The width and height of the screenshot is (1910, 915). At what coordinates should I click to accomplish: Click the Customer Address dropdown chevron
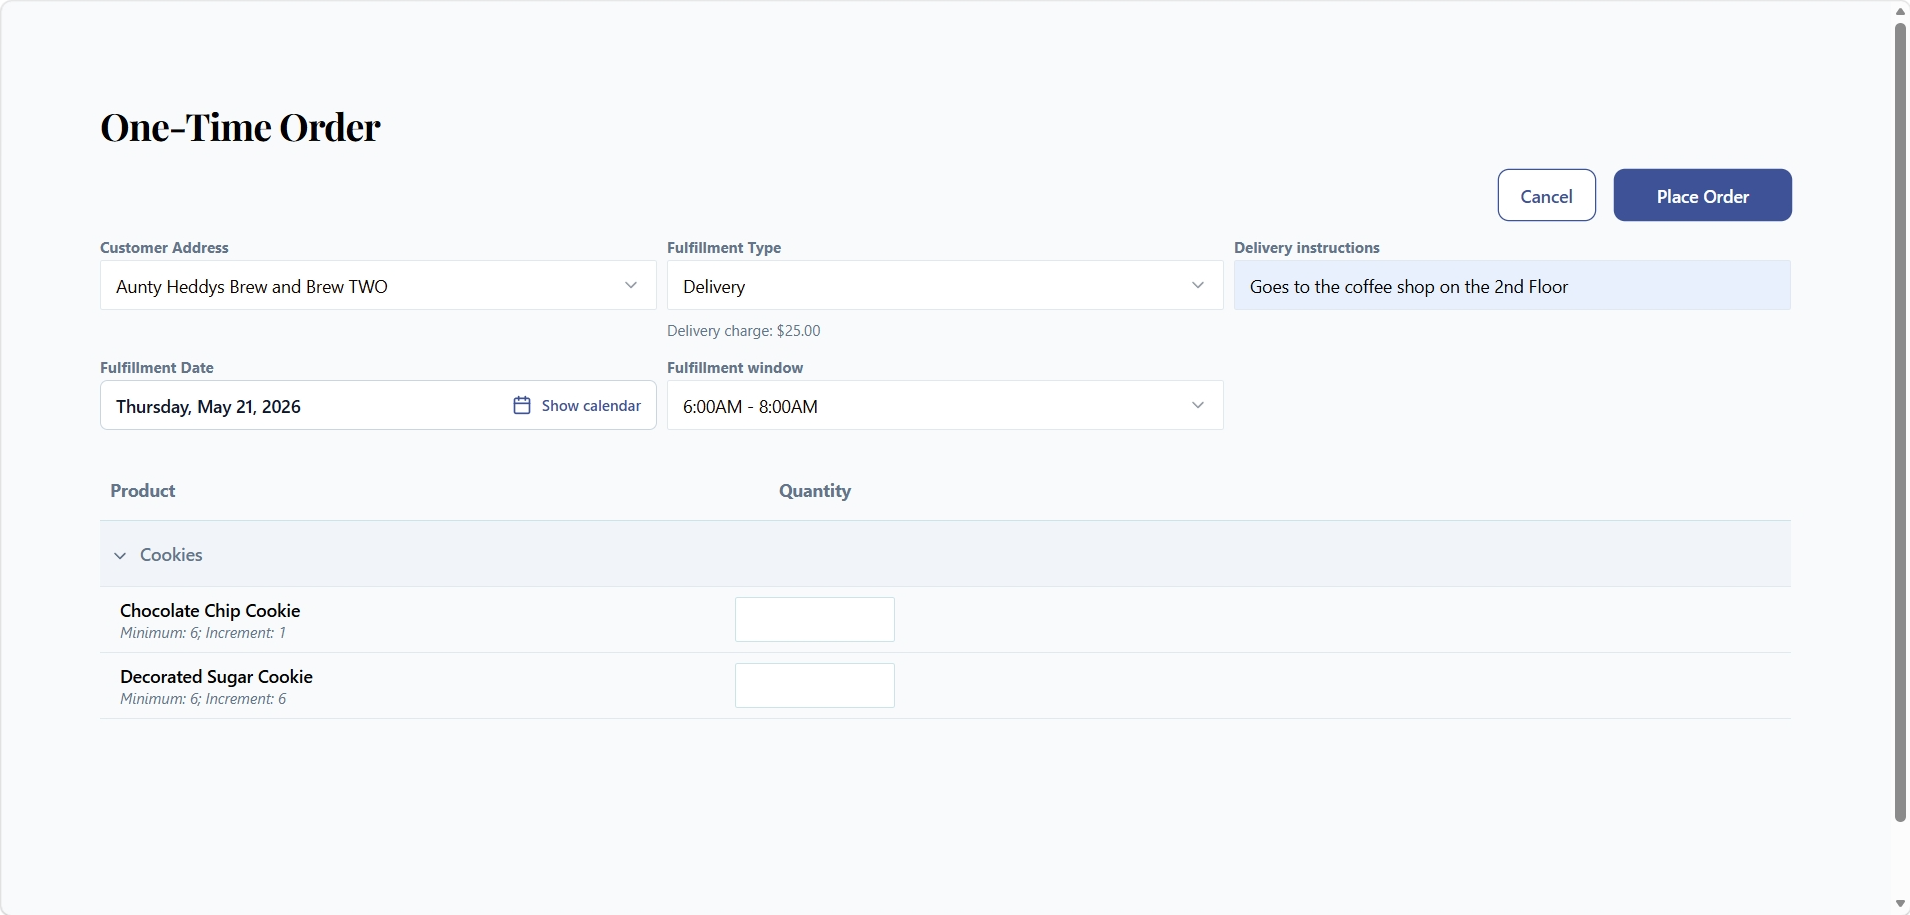(x=631, y=285)
